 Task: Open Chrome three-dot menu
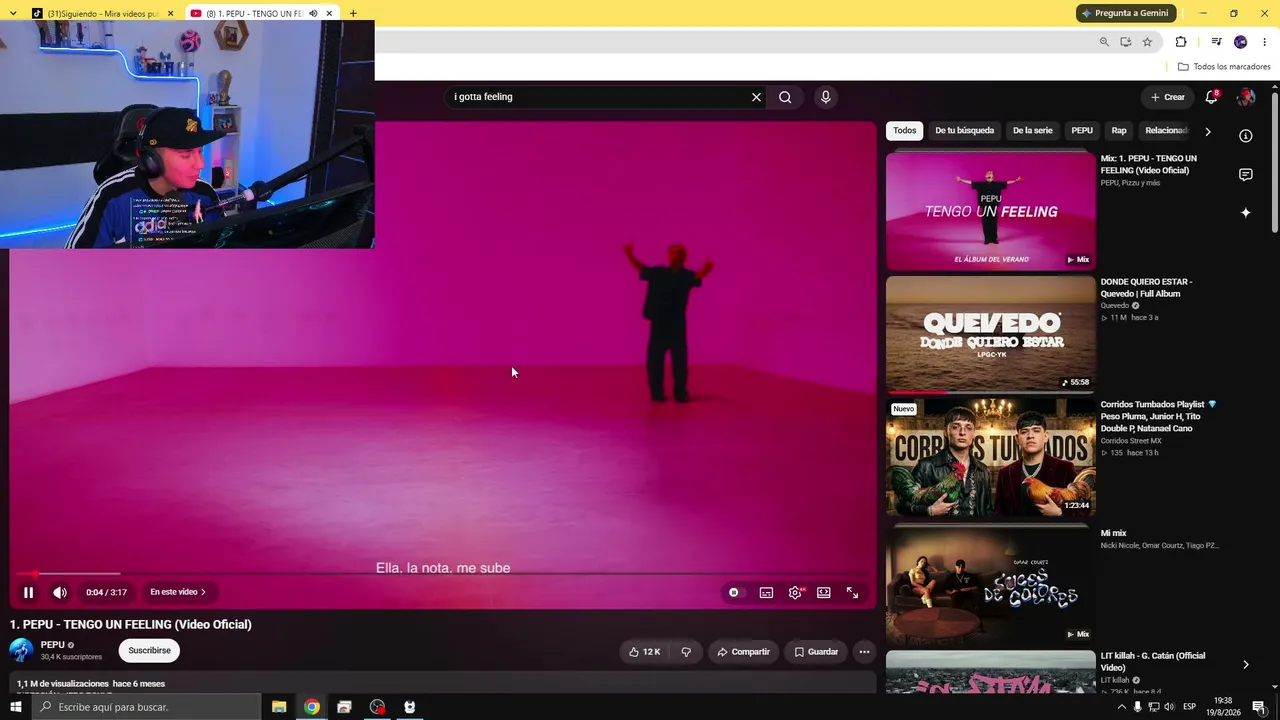point(1265,42)
